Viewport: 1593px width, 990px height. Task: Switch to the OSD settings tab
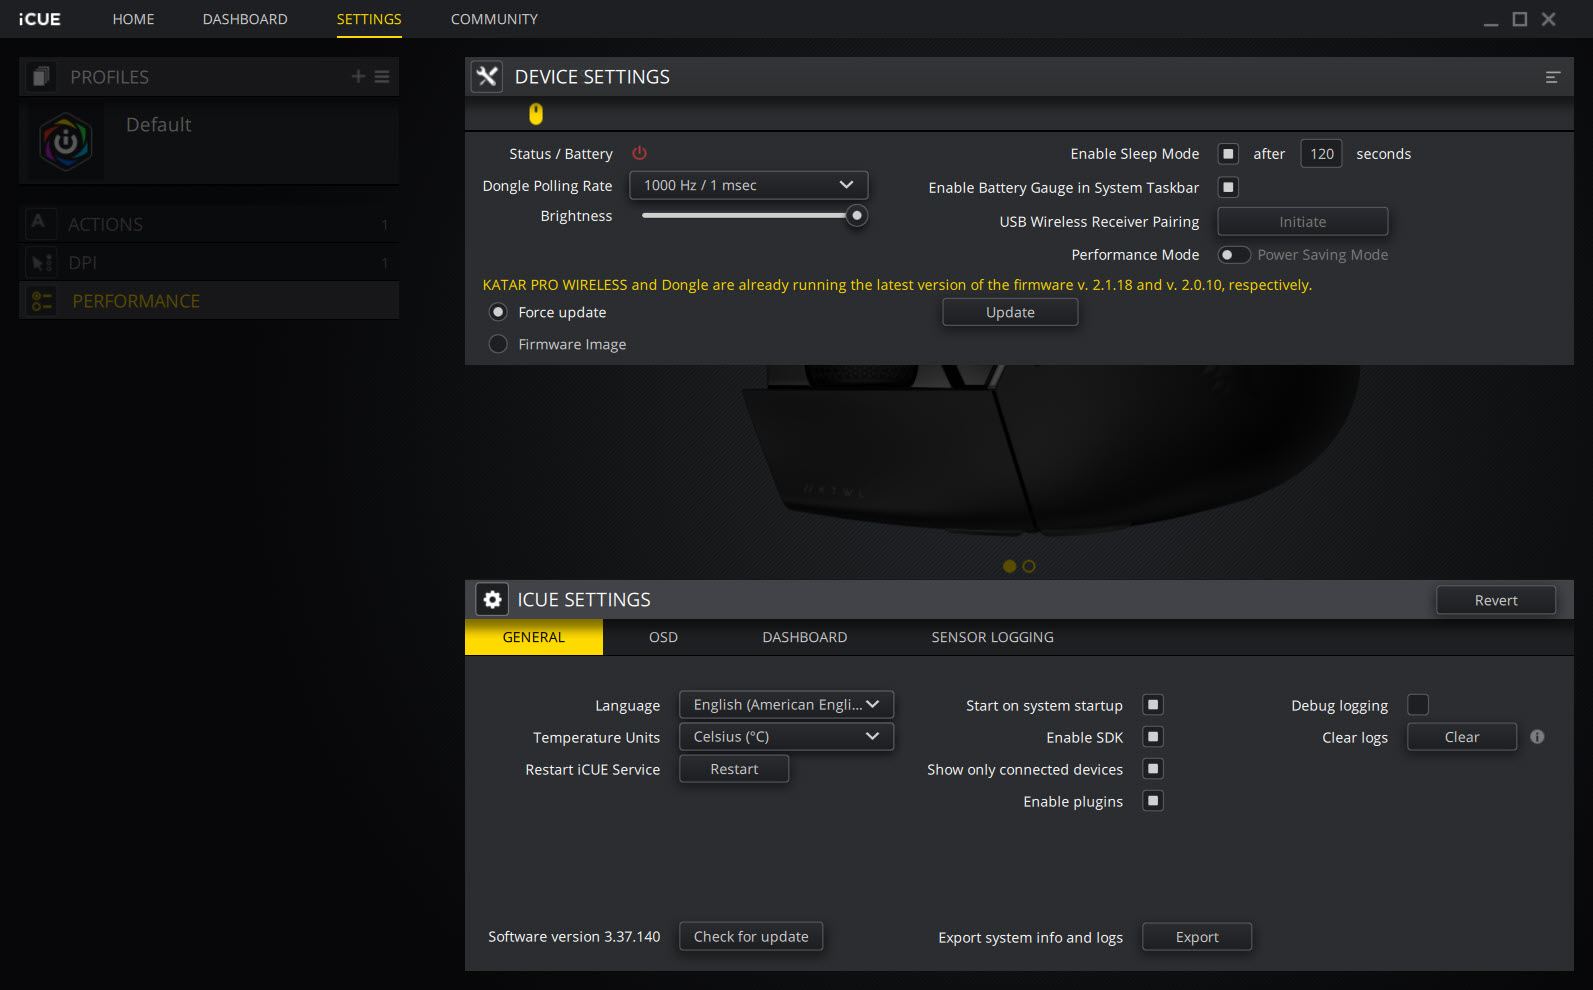click(663, 637)
